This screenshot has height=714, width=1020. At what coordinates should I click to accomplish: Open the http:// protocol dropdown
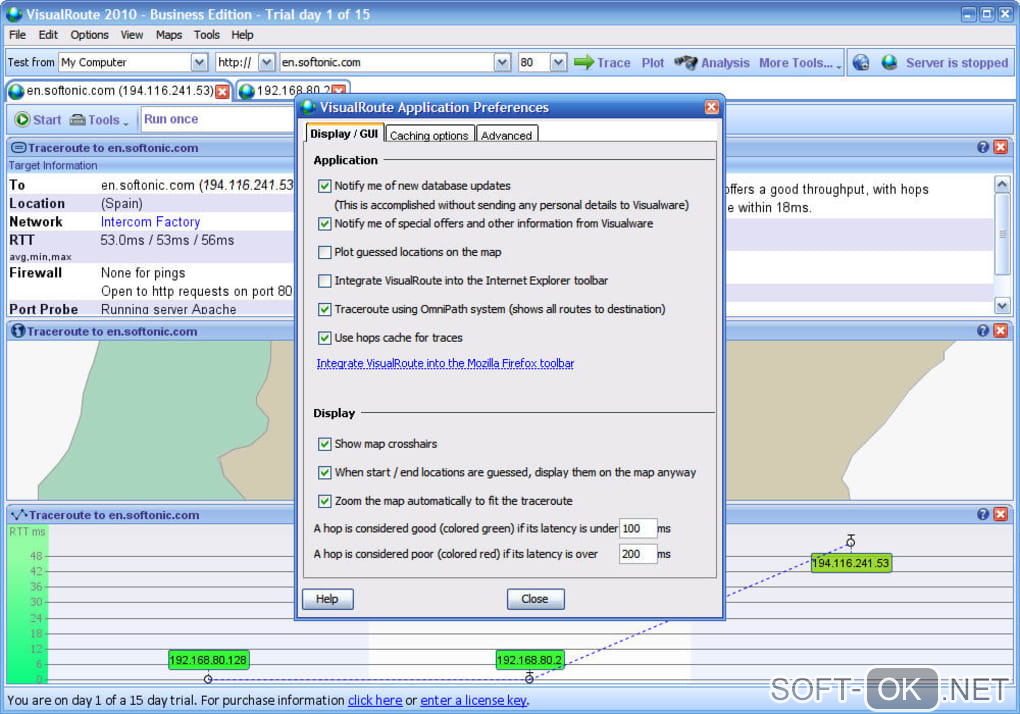(x=267, y=62)
